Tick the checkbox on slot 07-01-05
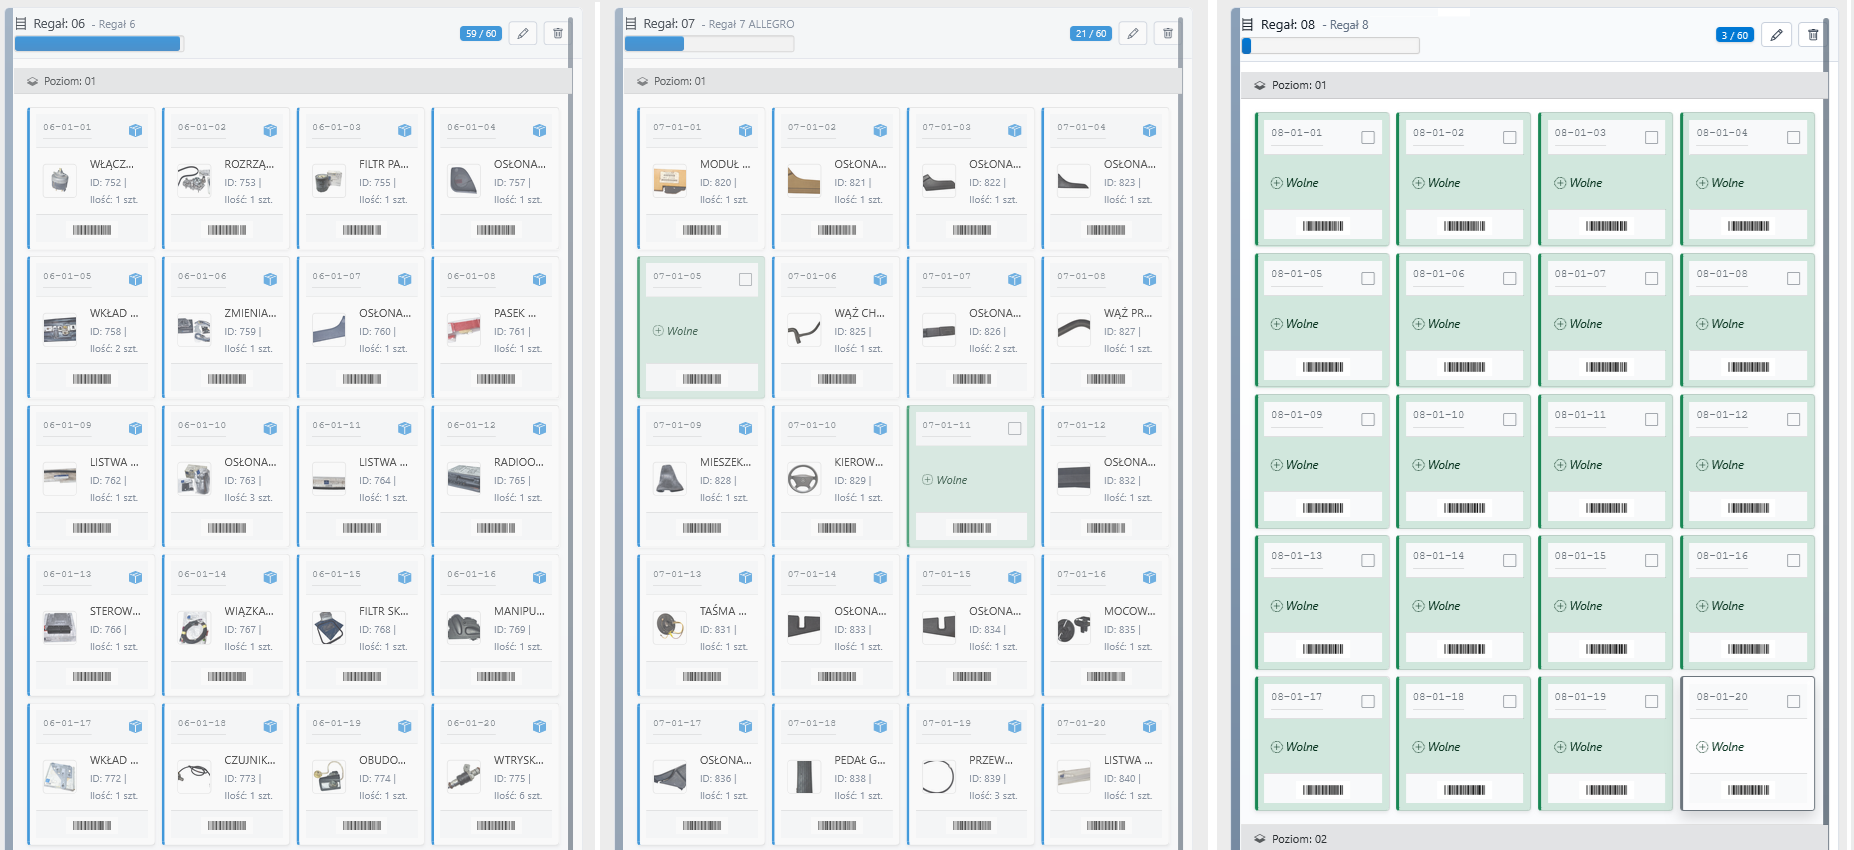This screenshot has width=1854, height=850. [745, 280]
